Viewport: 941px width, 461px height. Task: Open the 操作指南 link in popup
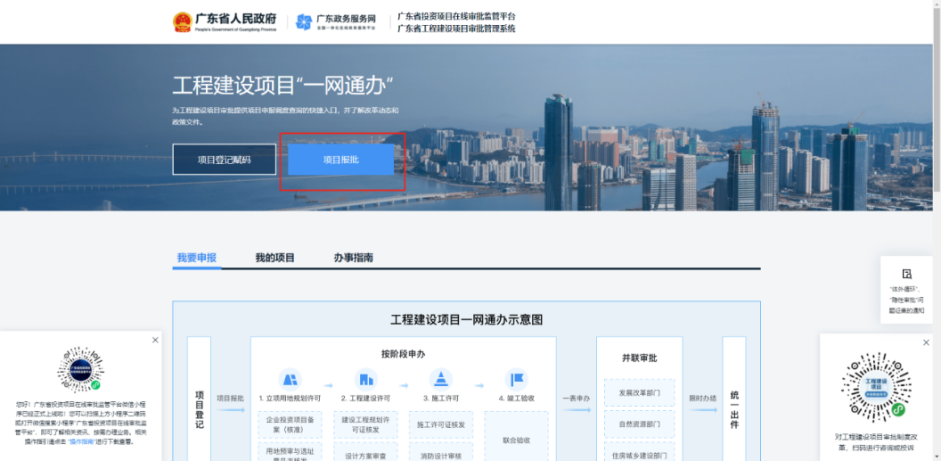tap(81, 441)
